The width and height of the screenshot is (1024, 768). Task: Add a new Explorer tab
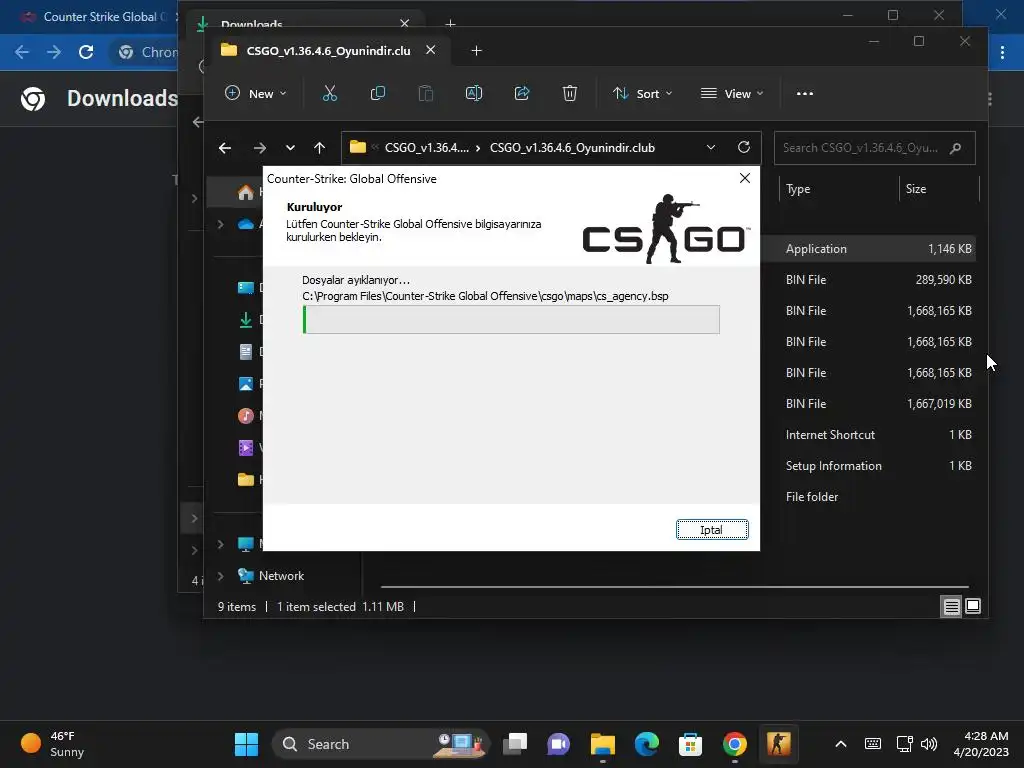476,51
